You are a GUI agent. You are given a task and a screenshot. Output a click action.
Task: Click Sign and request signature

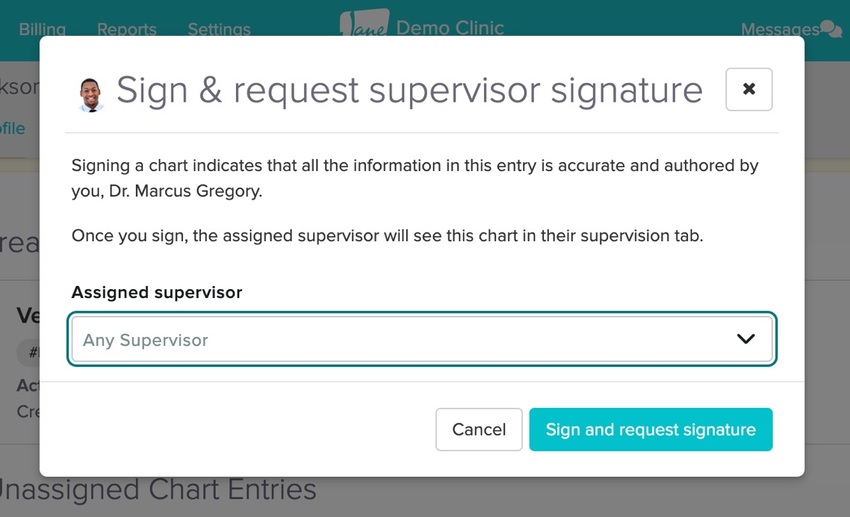(650, 429)
